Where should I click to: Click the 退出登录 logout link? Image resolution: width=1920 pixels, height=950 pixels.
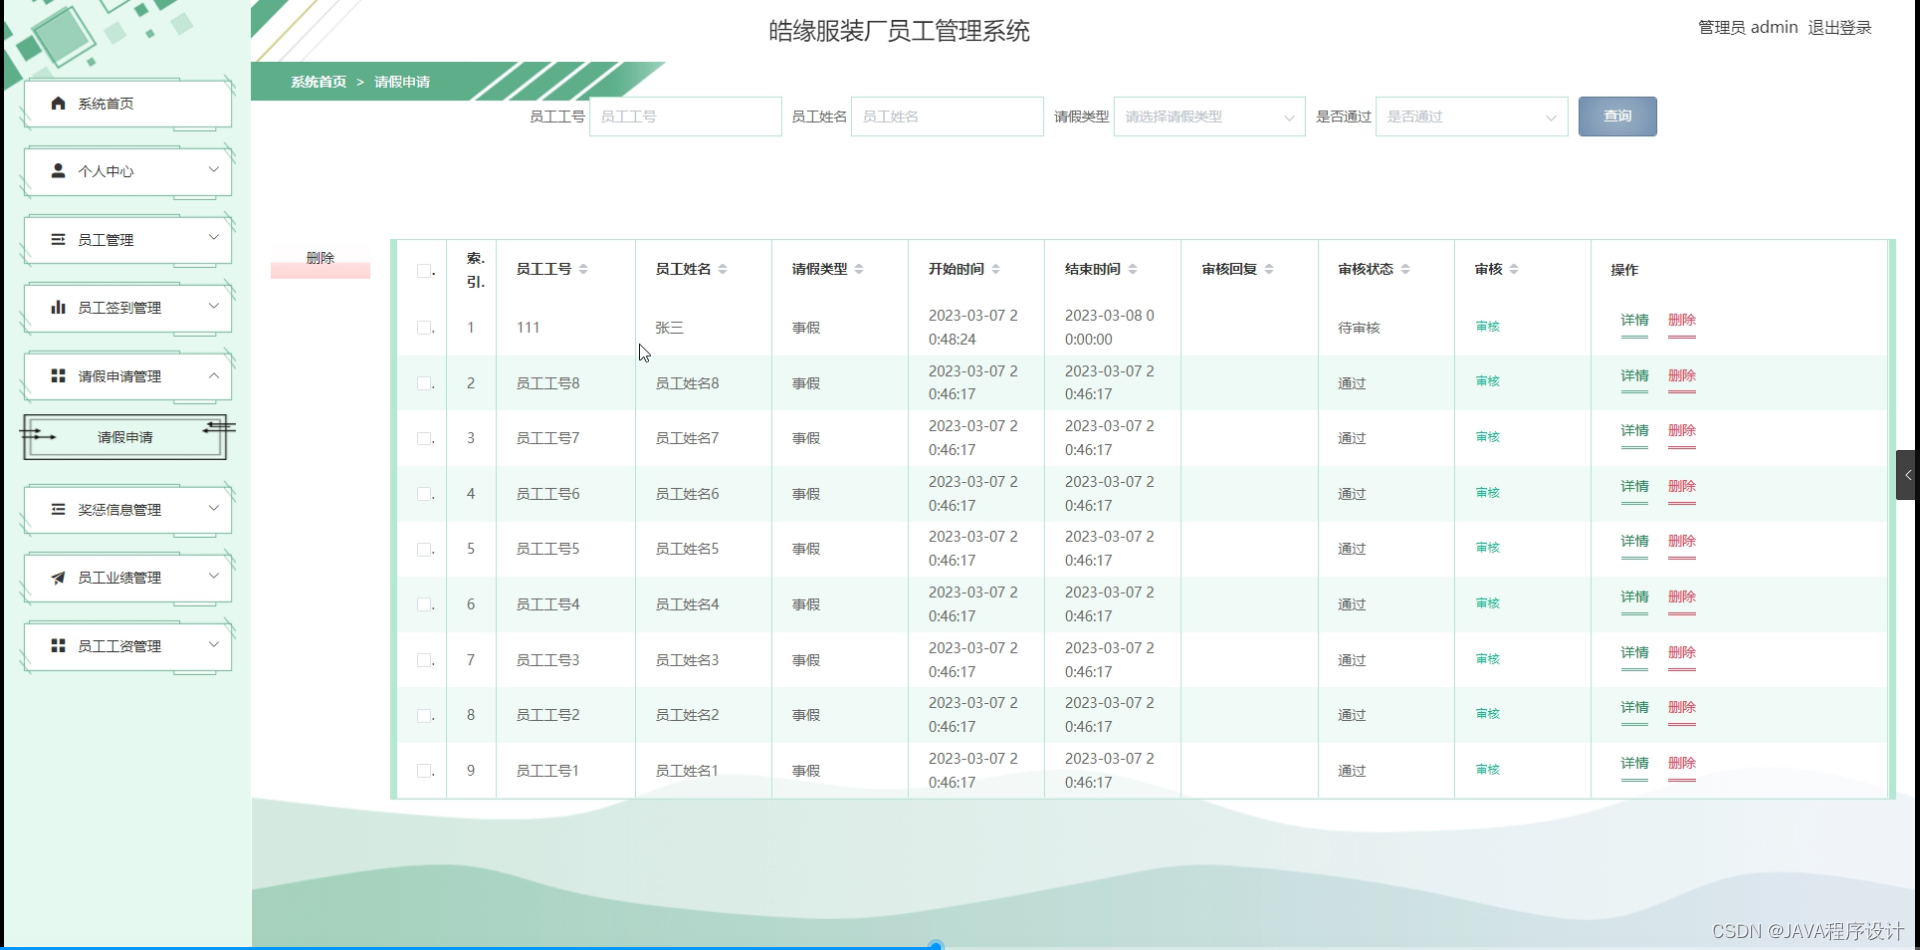[x=1839, y=27]
